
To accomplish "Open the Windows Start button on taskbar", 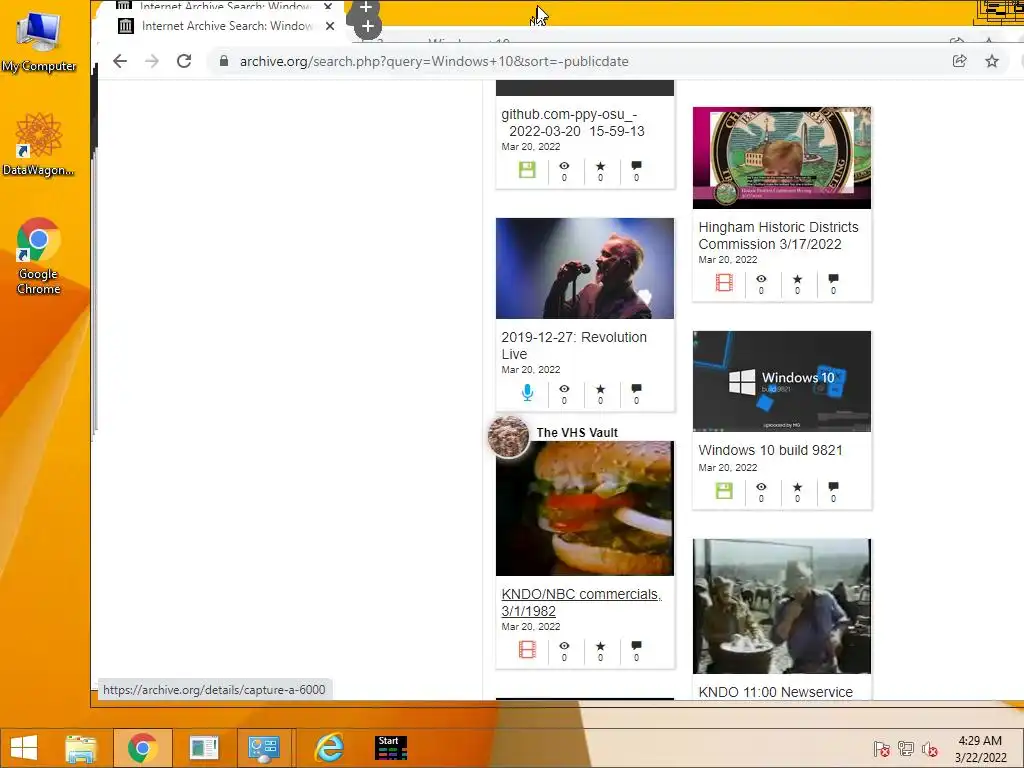I will [24, 748].
